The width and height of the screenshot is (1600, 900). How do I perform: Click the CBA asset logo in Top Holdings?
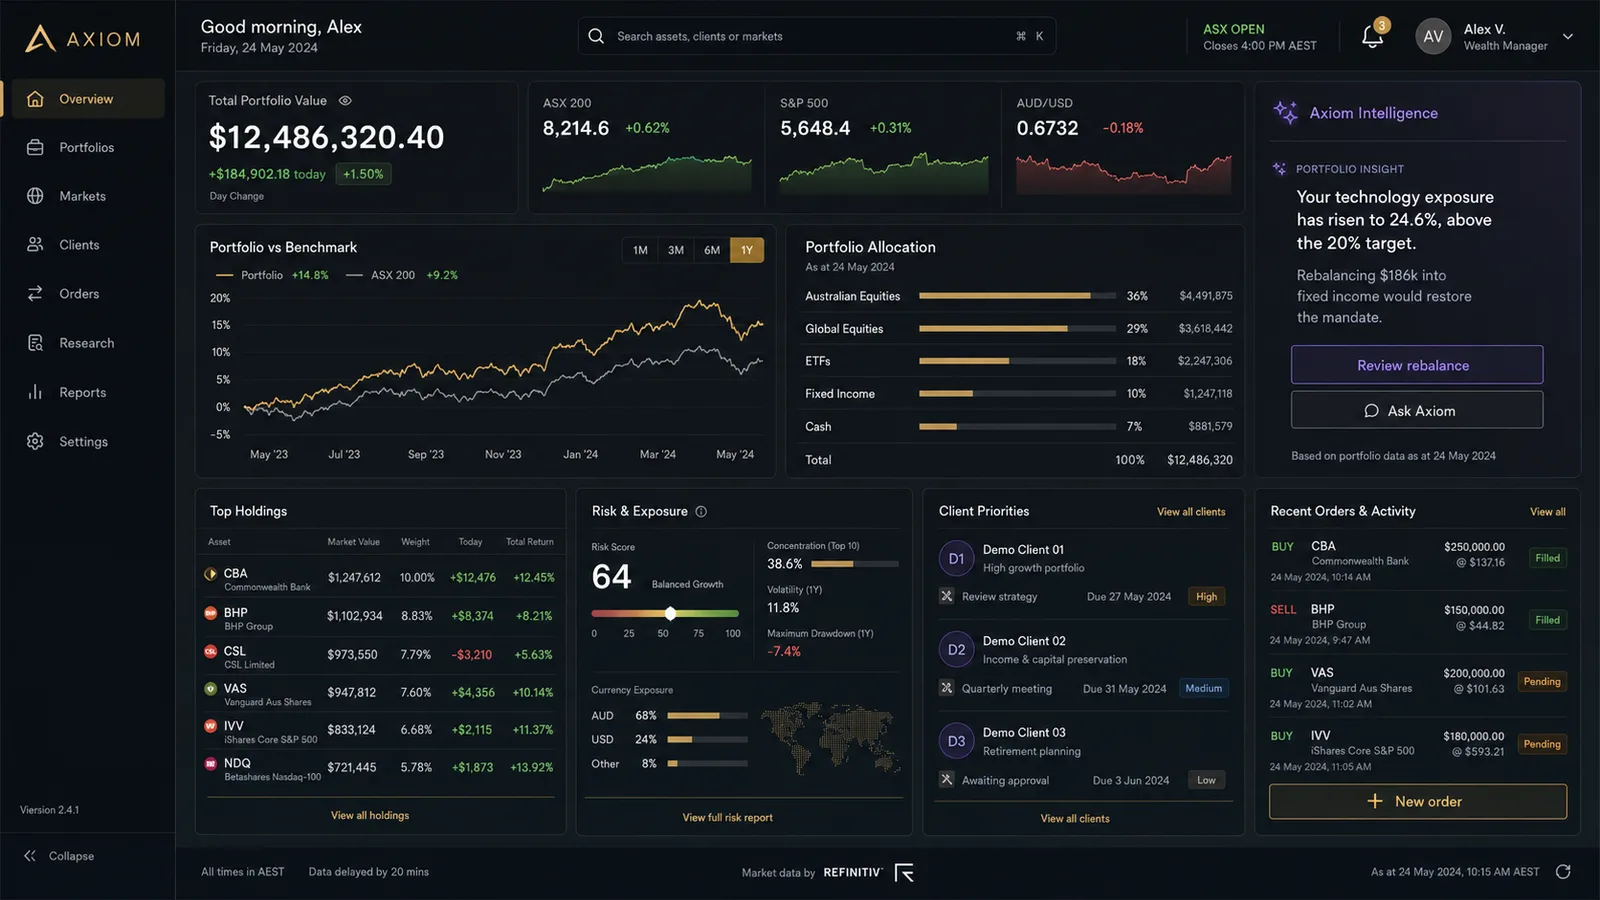point(211,574)
